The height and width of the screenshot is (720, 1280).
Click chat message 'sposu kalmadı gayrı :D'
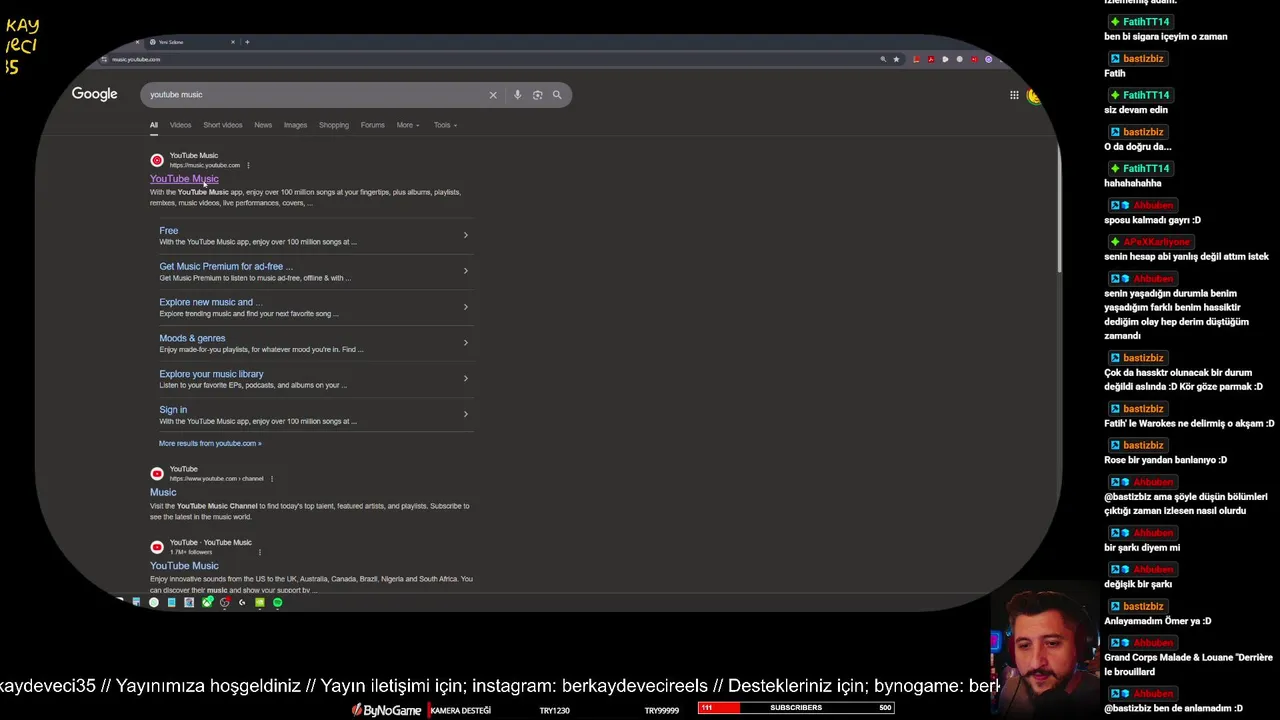click(x=1152, y=220)
